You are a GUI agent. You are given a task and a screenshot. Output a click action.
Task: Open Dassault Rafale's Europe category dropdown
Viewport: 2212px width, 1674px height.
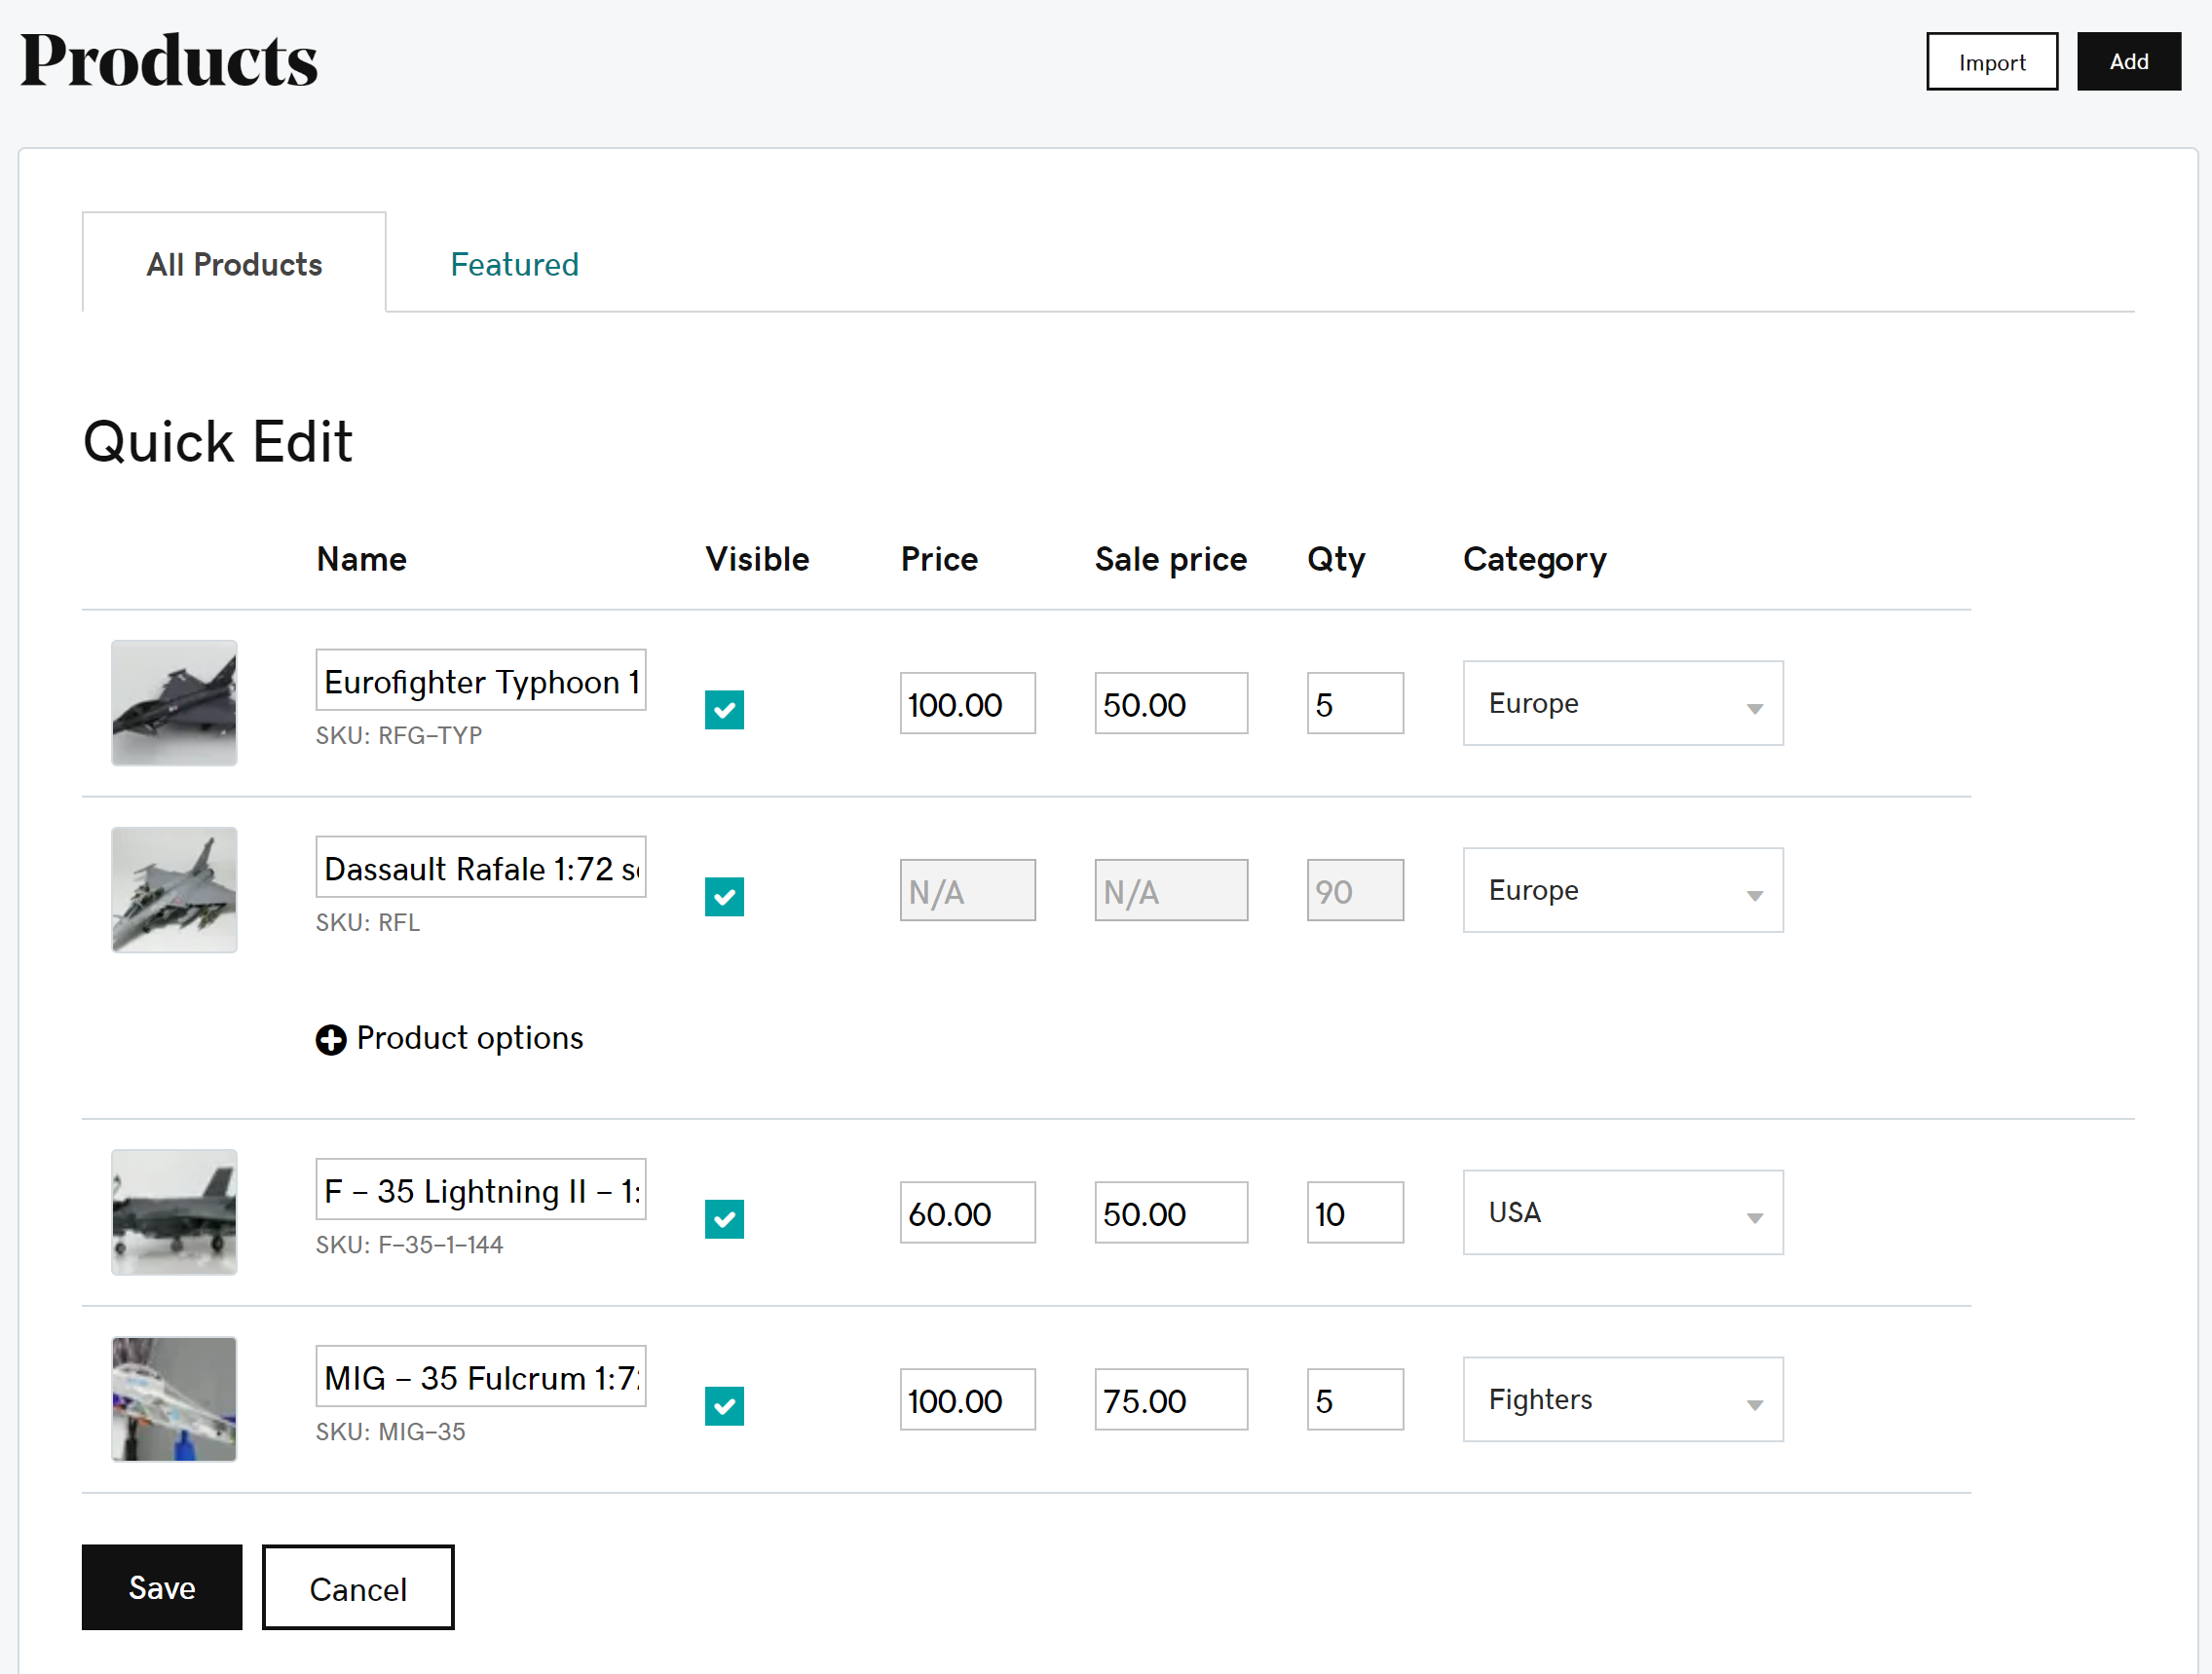(1622, 890)
